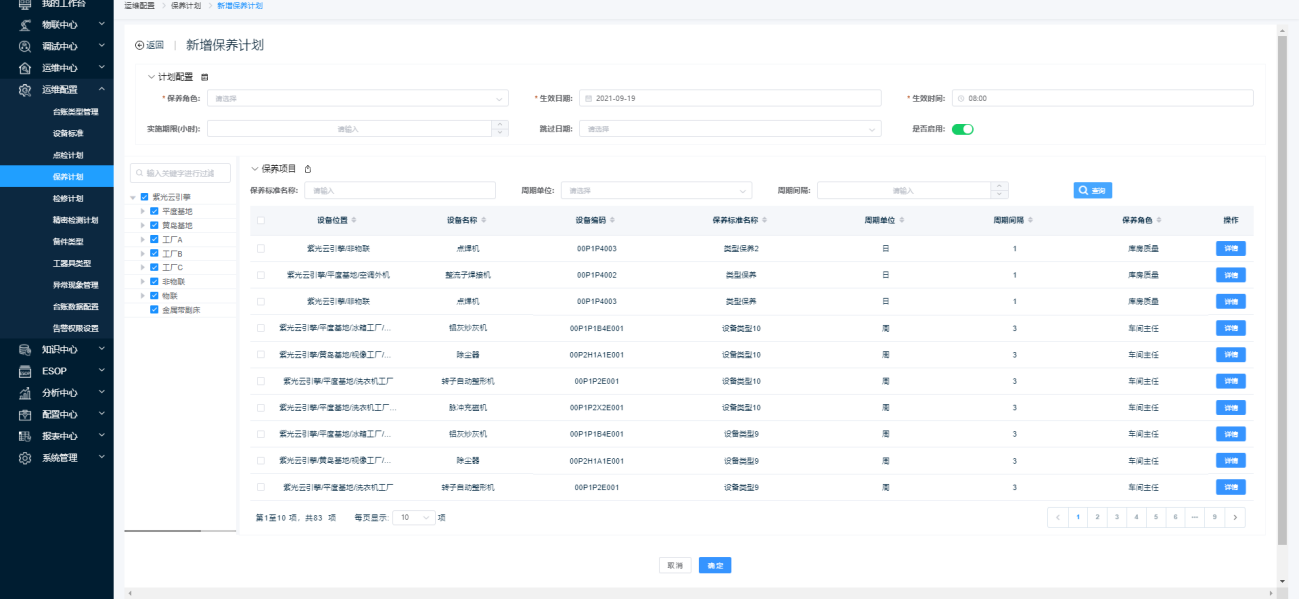Uncheck the 平度基地 tree checkbox

(154, 211)
